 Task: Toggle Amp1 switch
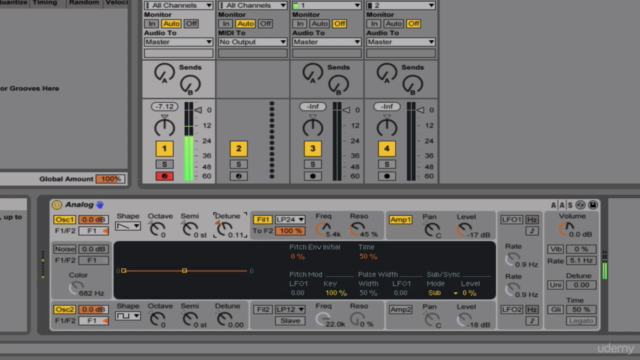click(400, 220)
